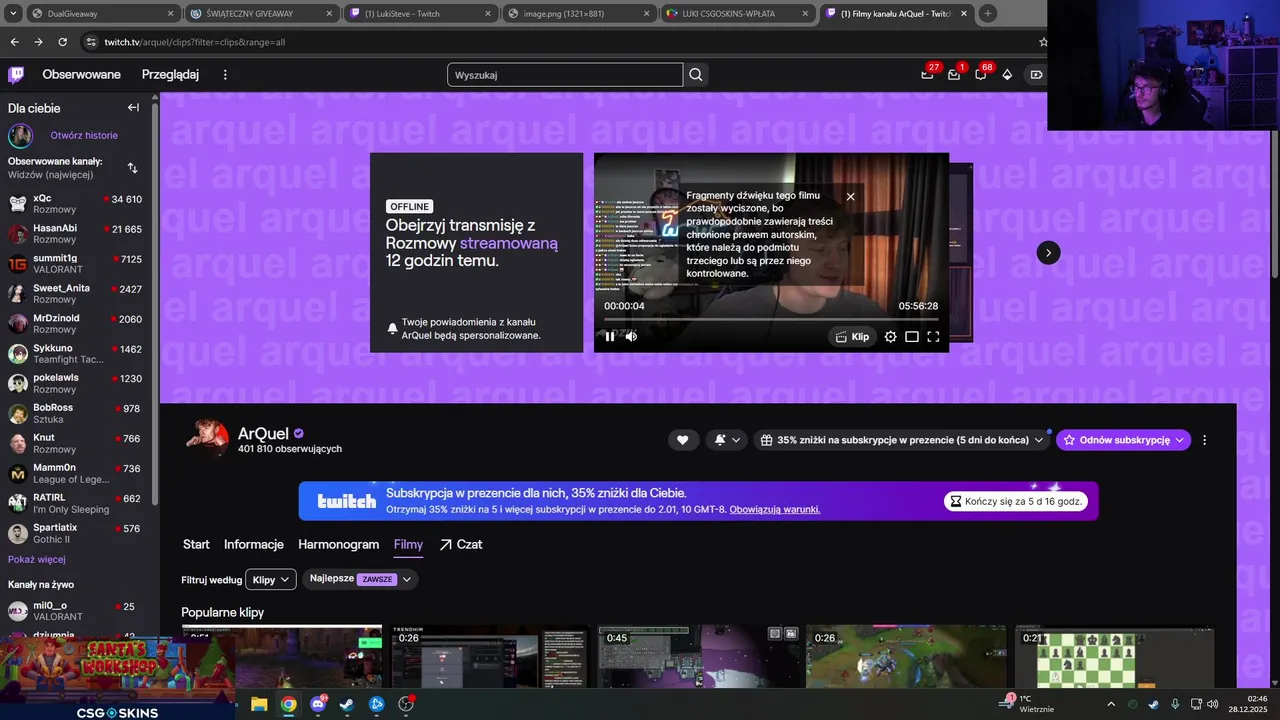
Task: Click ArQuel channel avatar
Action: 208,439
